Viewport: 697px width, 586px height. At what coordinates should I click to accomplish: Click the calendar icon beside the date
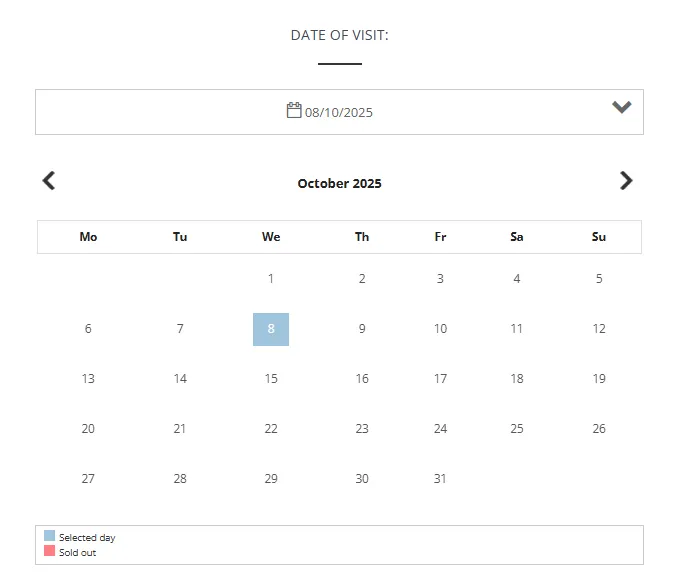294,110
